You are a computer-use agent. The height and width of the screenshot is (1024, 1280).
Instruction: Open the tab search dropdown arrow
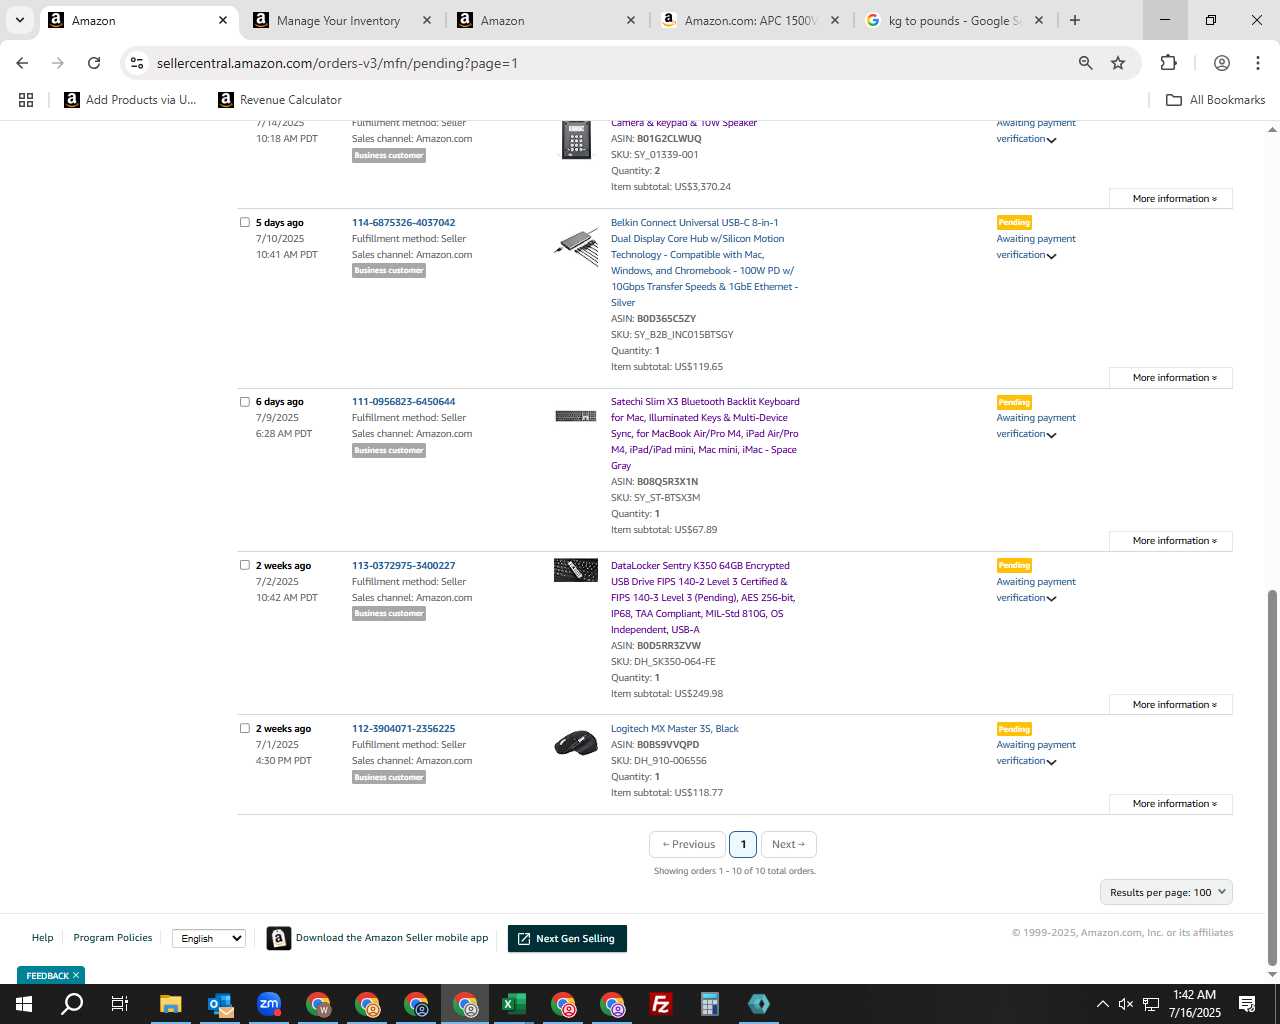point(20,20)
